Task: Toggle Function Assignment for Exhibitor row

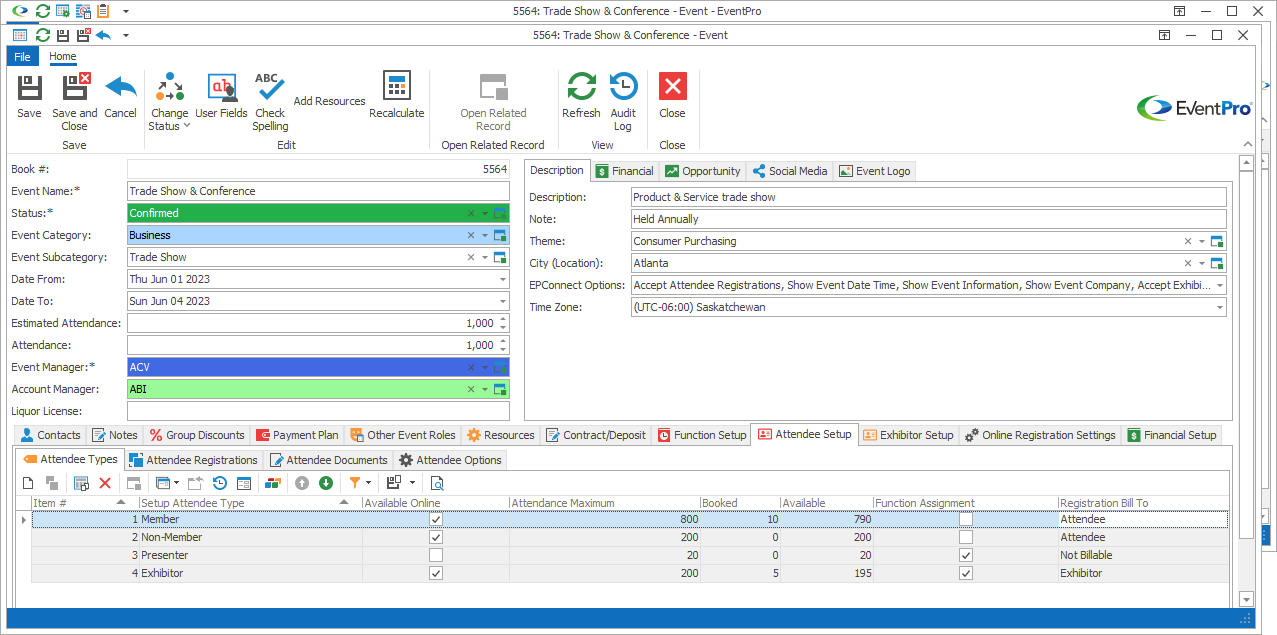Action: (965, 574)
